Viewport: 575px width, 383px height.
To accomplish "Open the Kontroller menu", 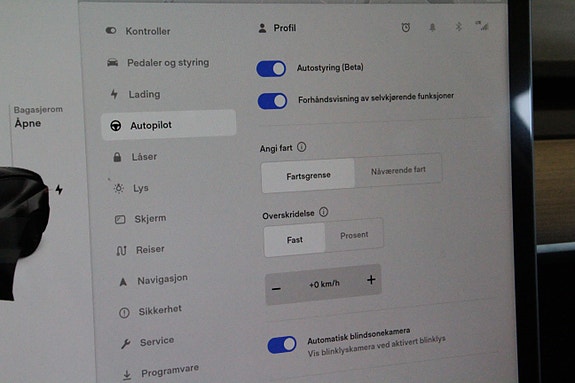I will tap(138, 31).
